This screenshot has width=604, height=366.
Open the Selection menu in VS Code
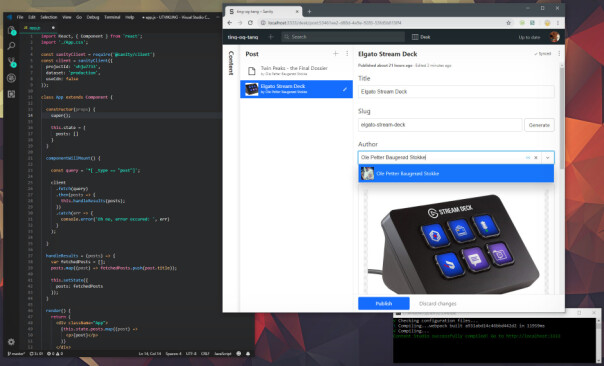tap(49, 17)
